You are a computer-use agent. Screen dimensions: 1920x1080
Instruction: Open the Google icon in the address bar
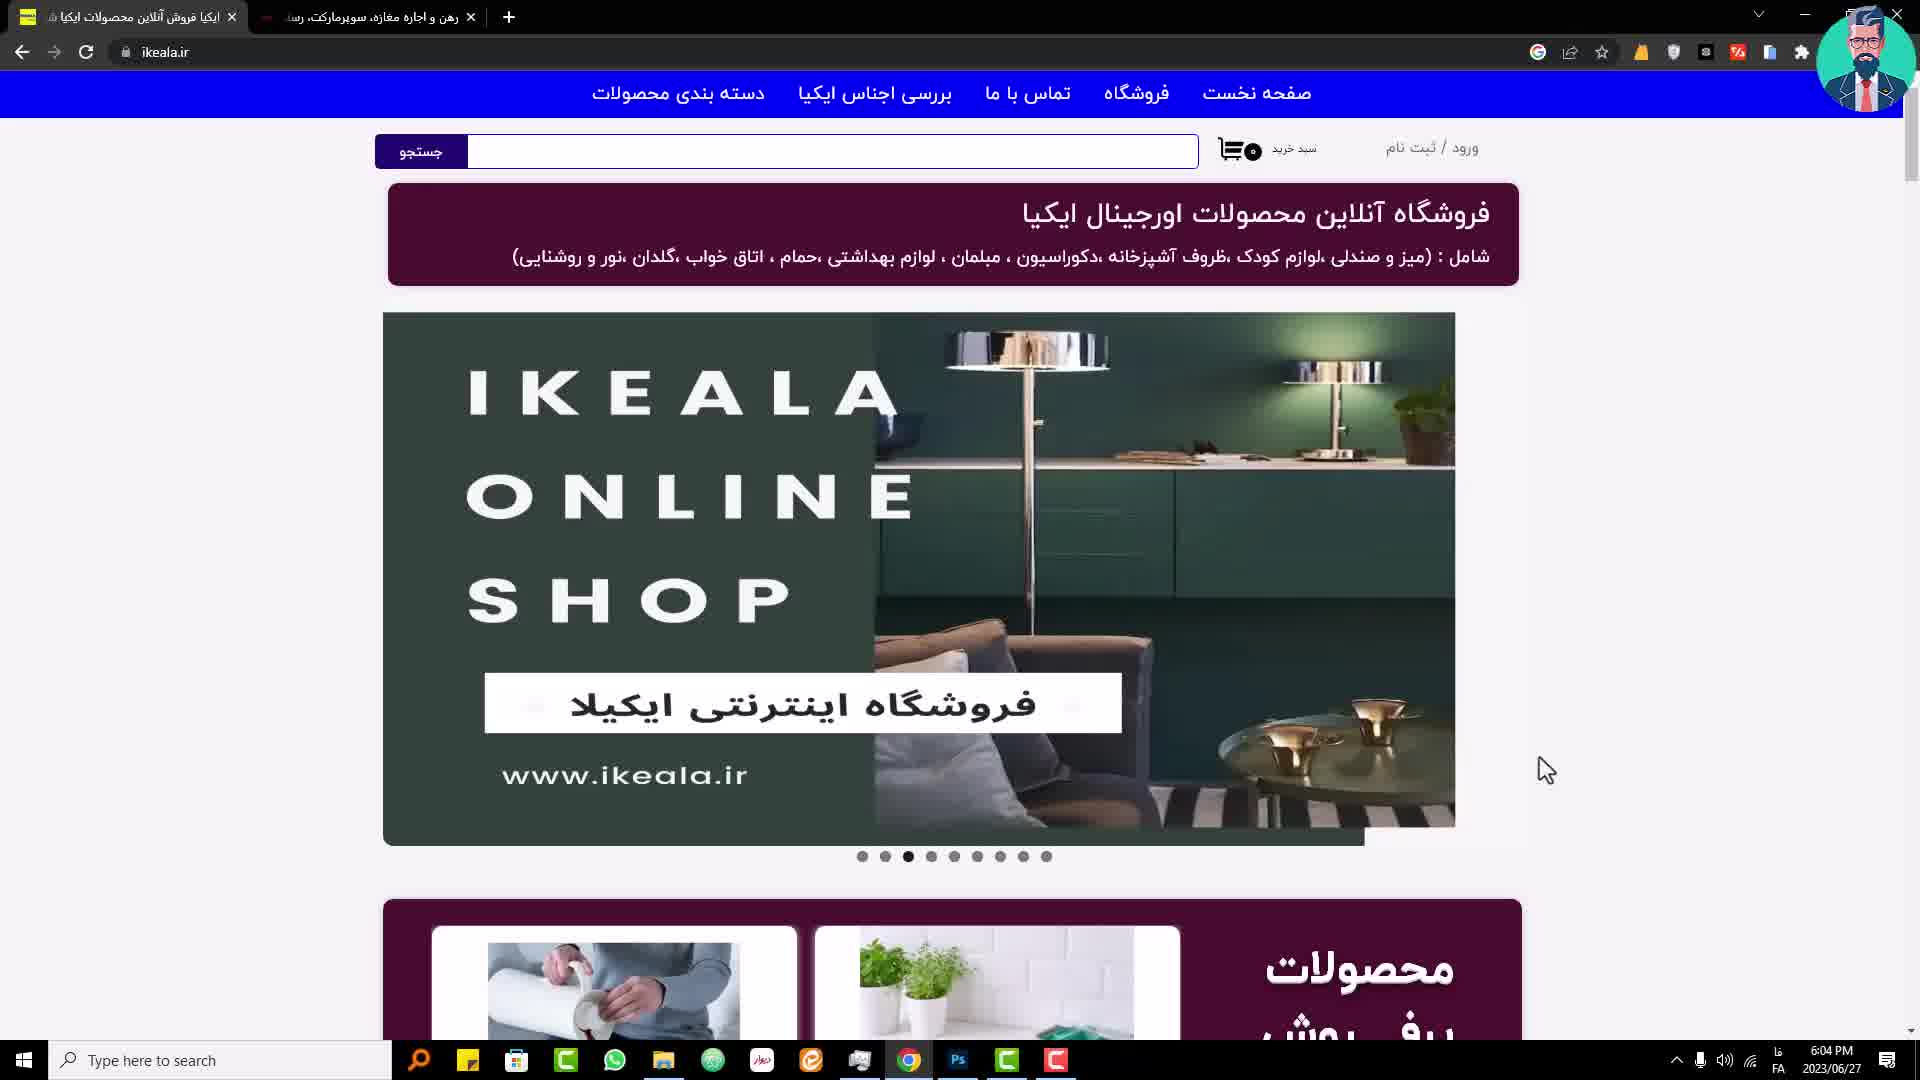1538,52
